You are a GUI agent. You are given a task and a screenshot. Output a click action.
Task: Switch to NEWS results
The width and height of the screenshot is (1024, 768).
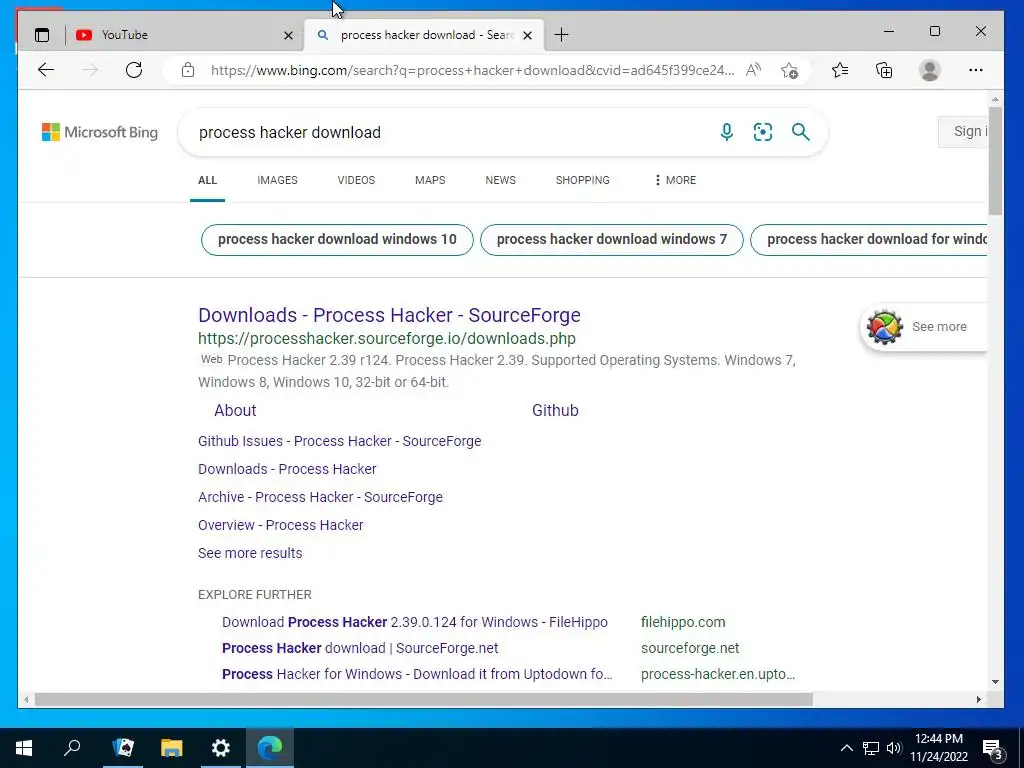coord(500,180)
